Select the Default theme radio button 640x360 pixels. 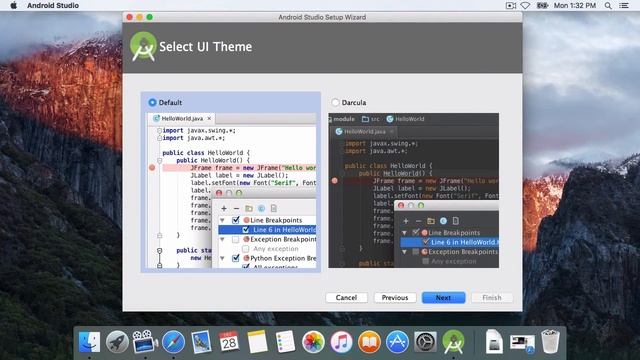click(x=152, y=102)
